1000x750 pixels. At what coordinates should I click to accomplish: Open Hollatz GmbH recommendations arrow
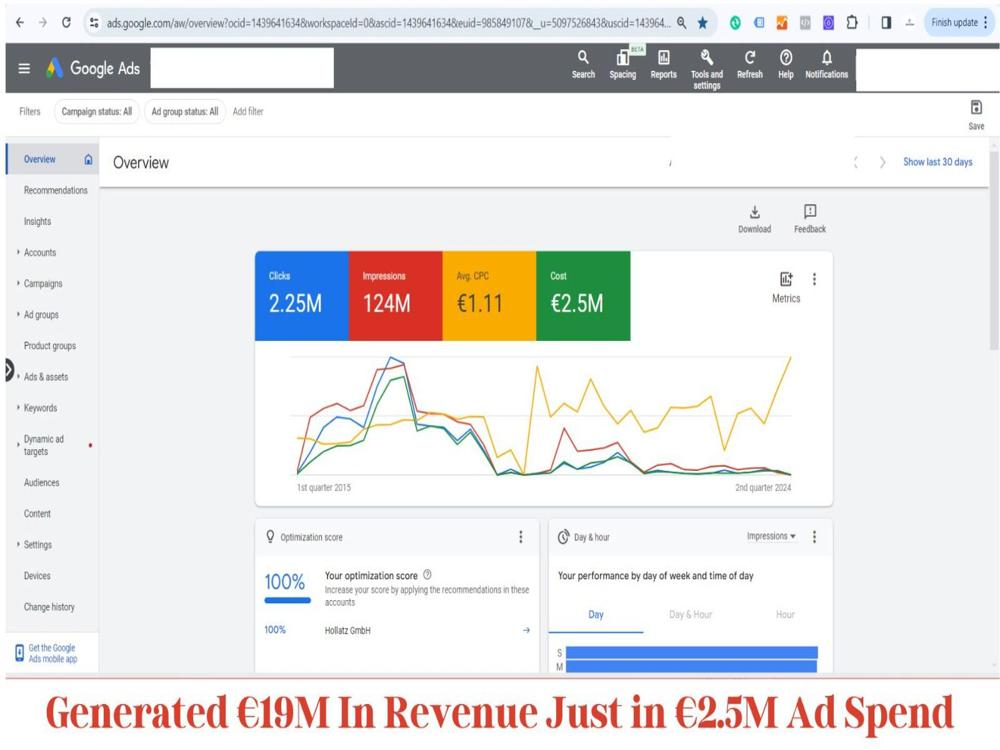point(526,630)
